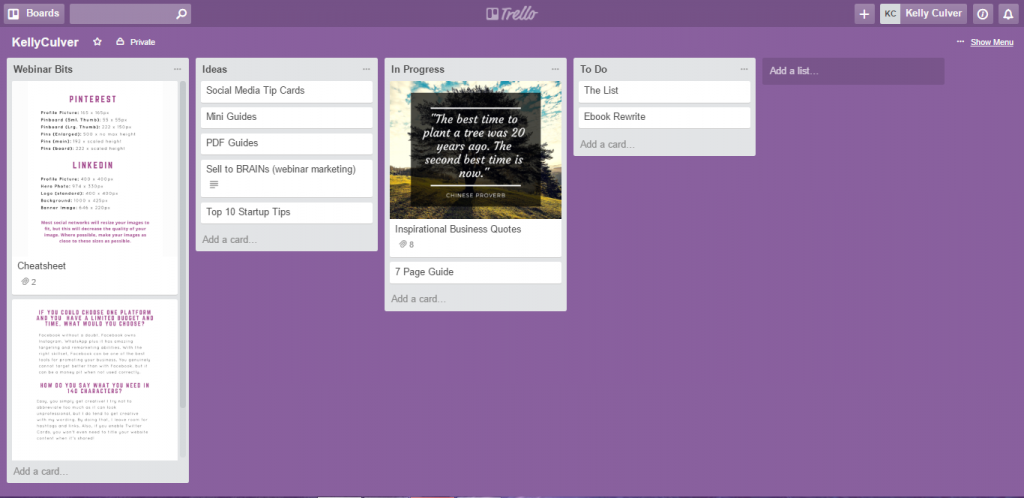Open The List card
Viewport: 1024px width, 498px height.
tap(664, 91)
